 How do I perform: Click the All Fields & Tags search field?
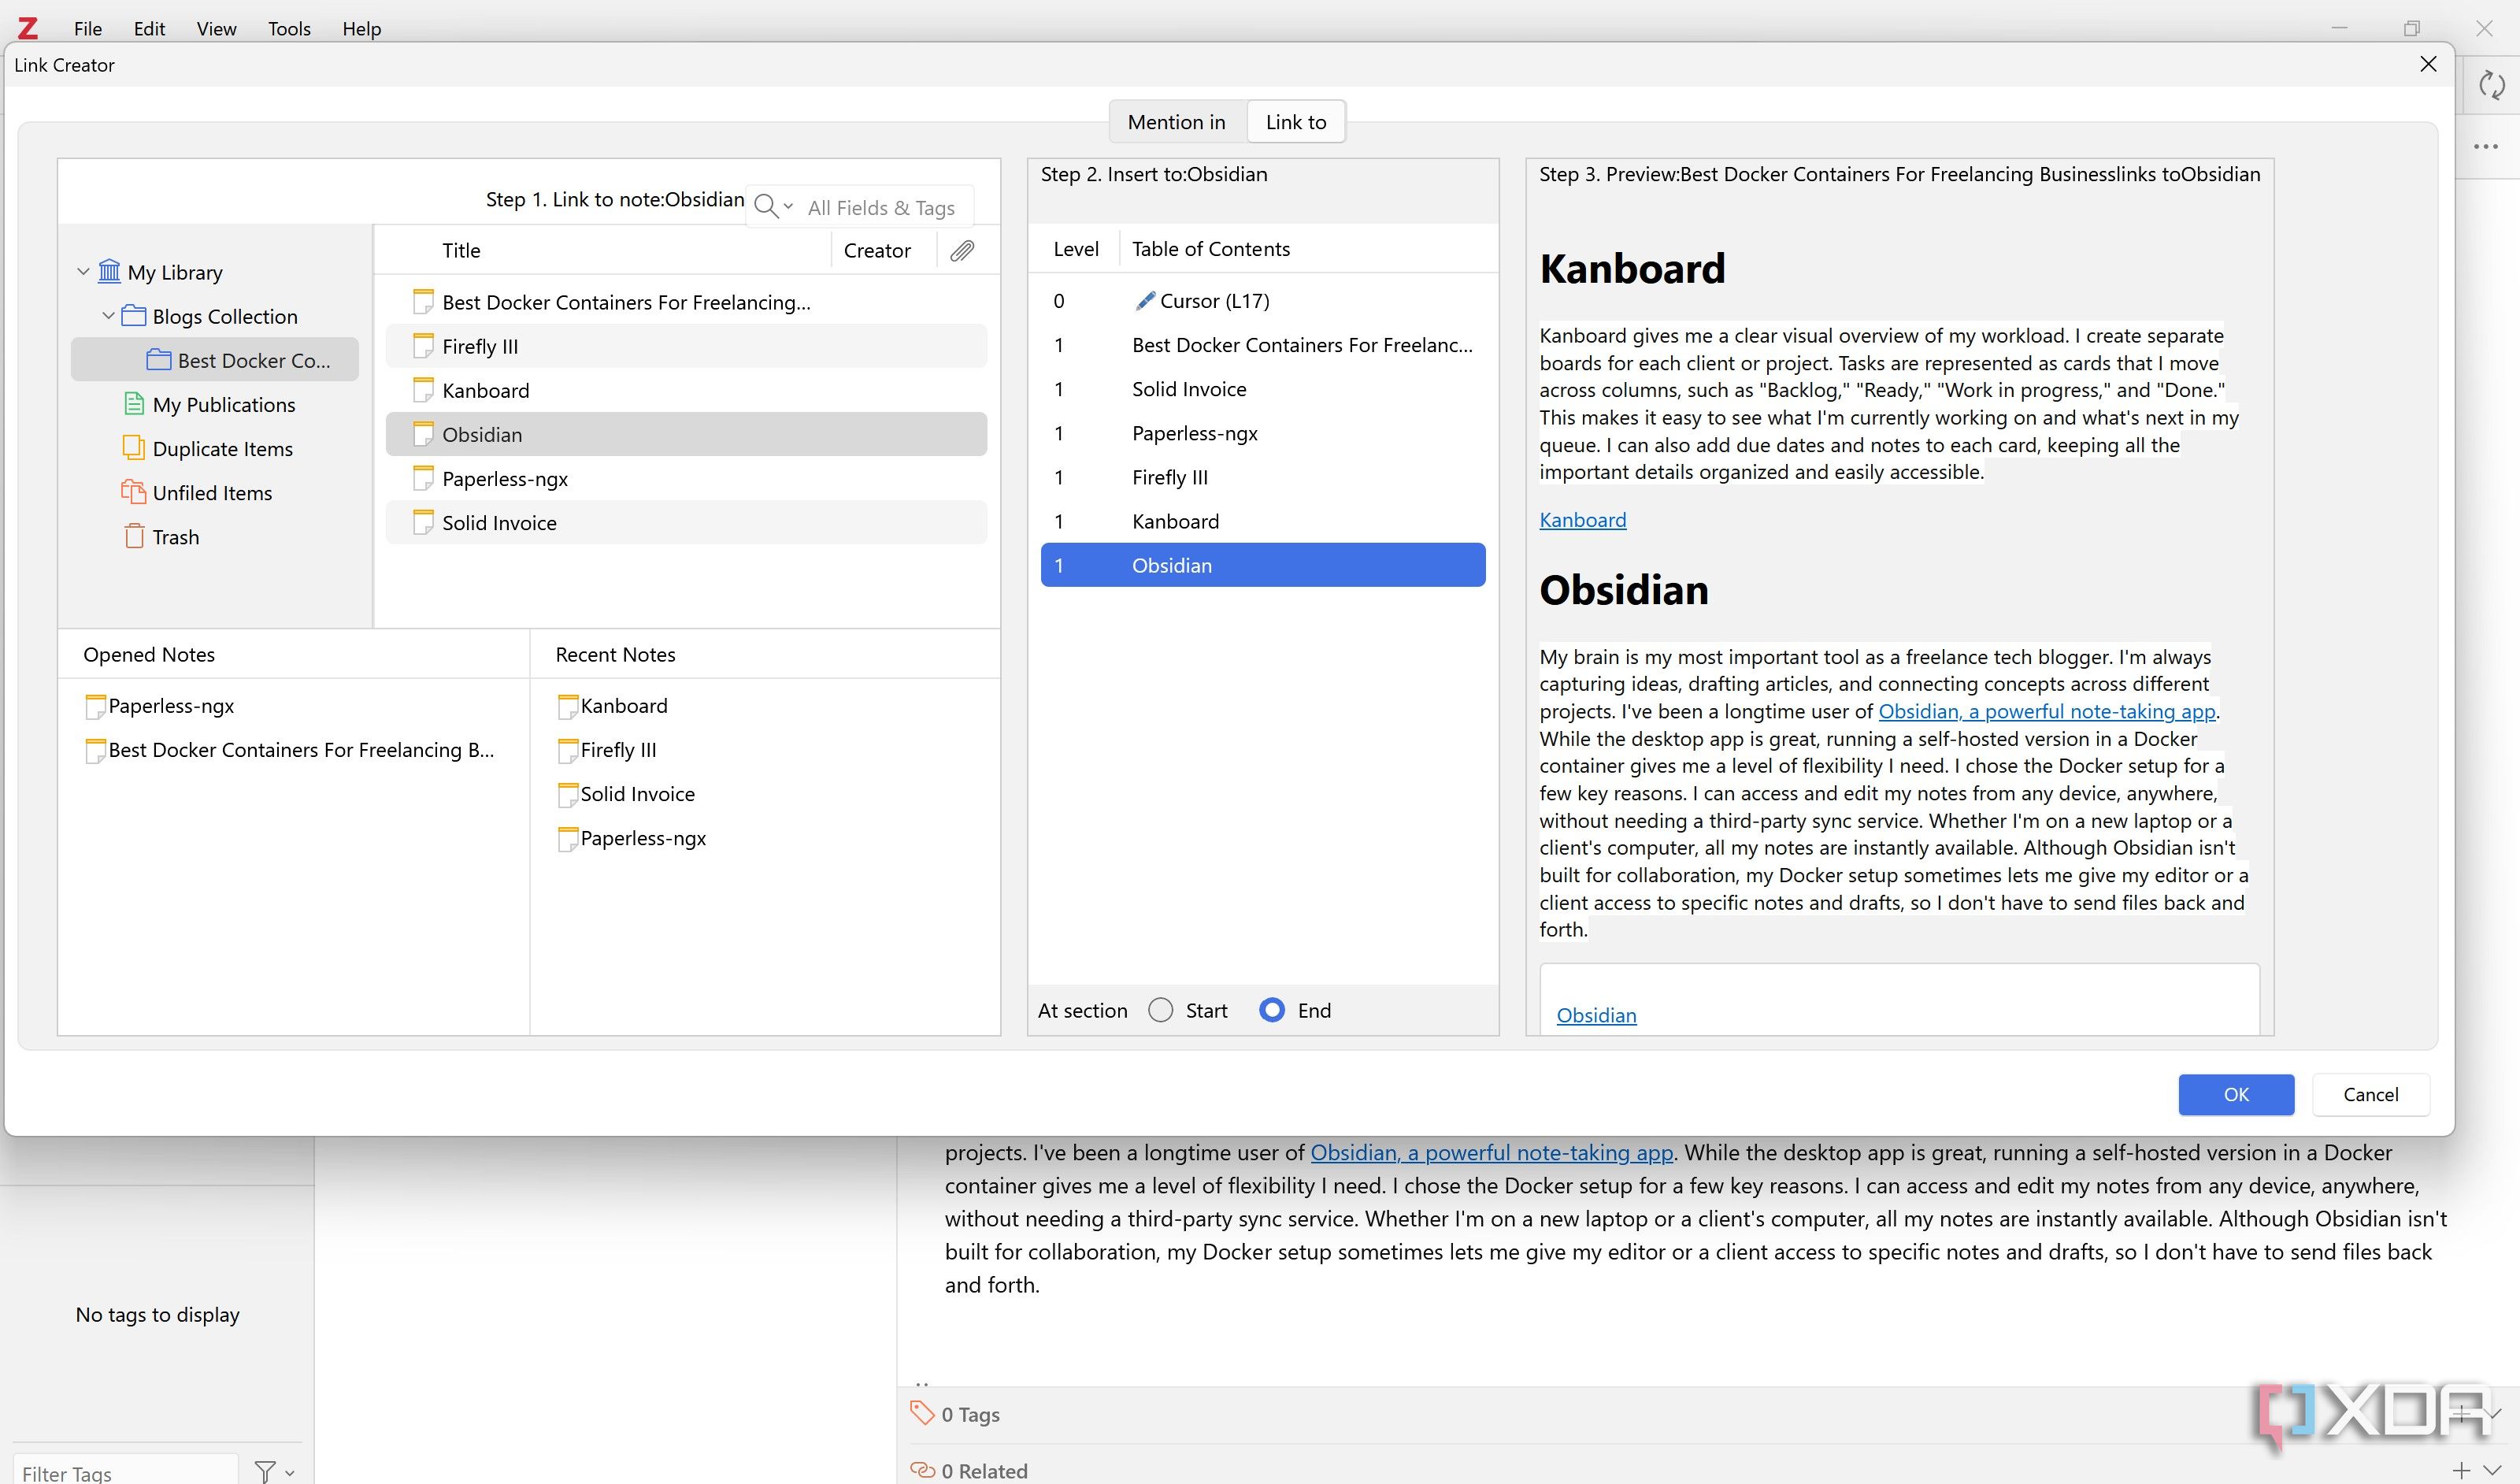(x=881, y=208)
